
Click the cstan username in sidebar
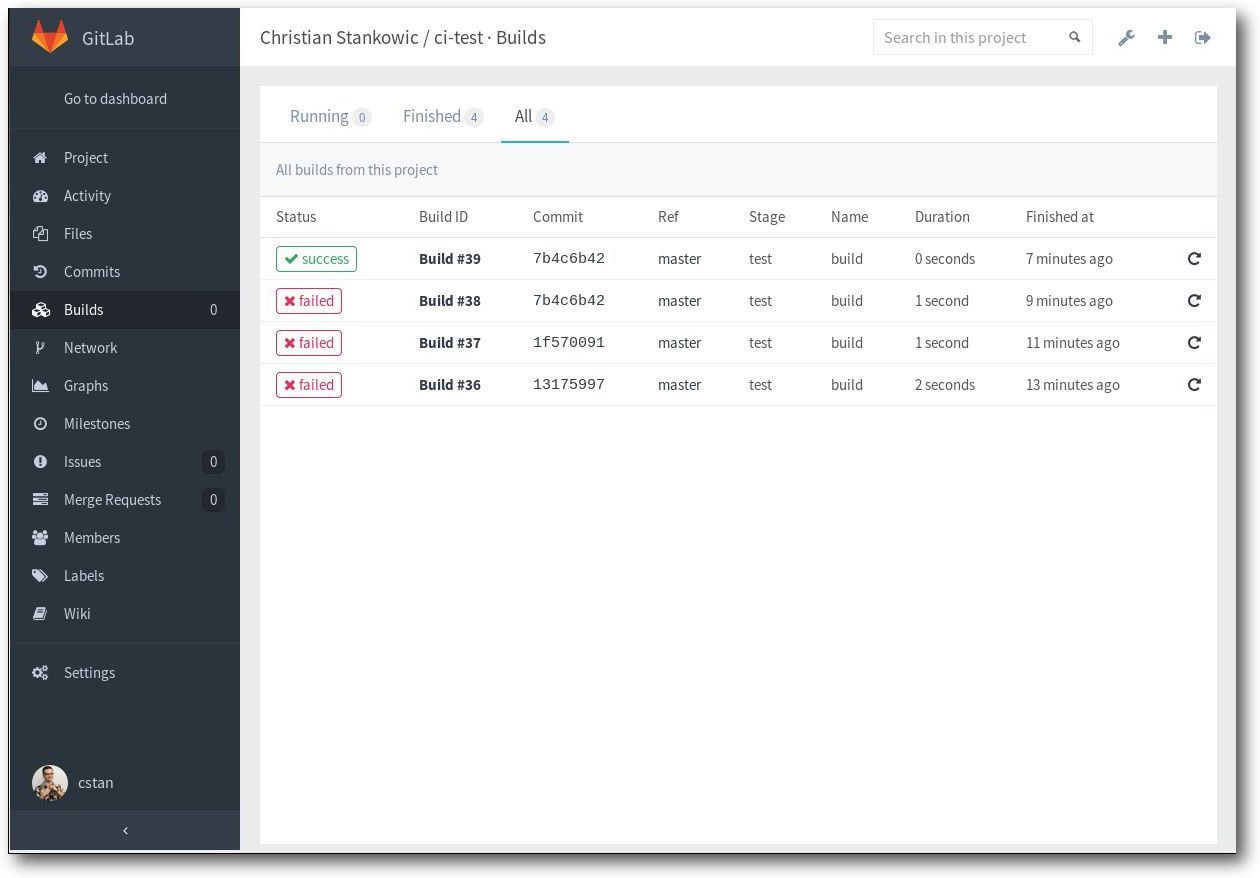coord(96,783)
